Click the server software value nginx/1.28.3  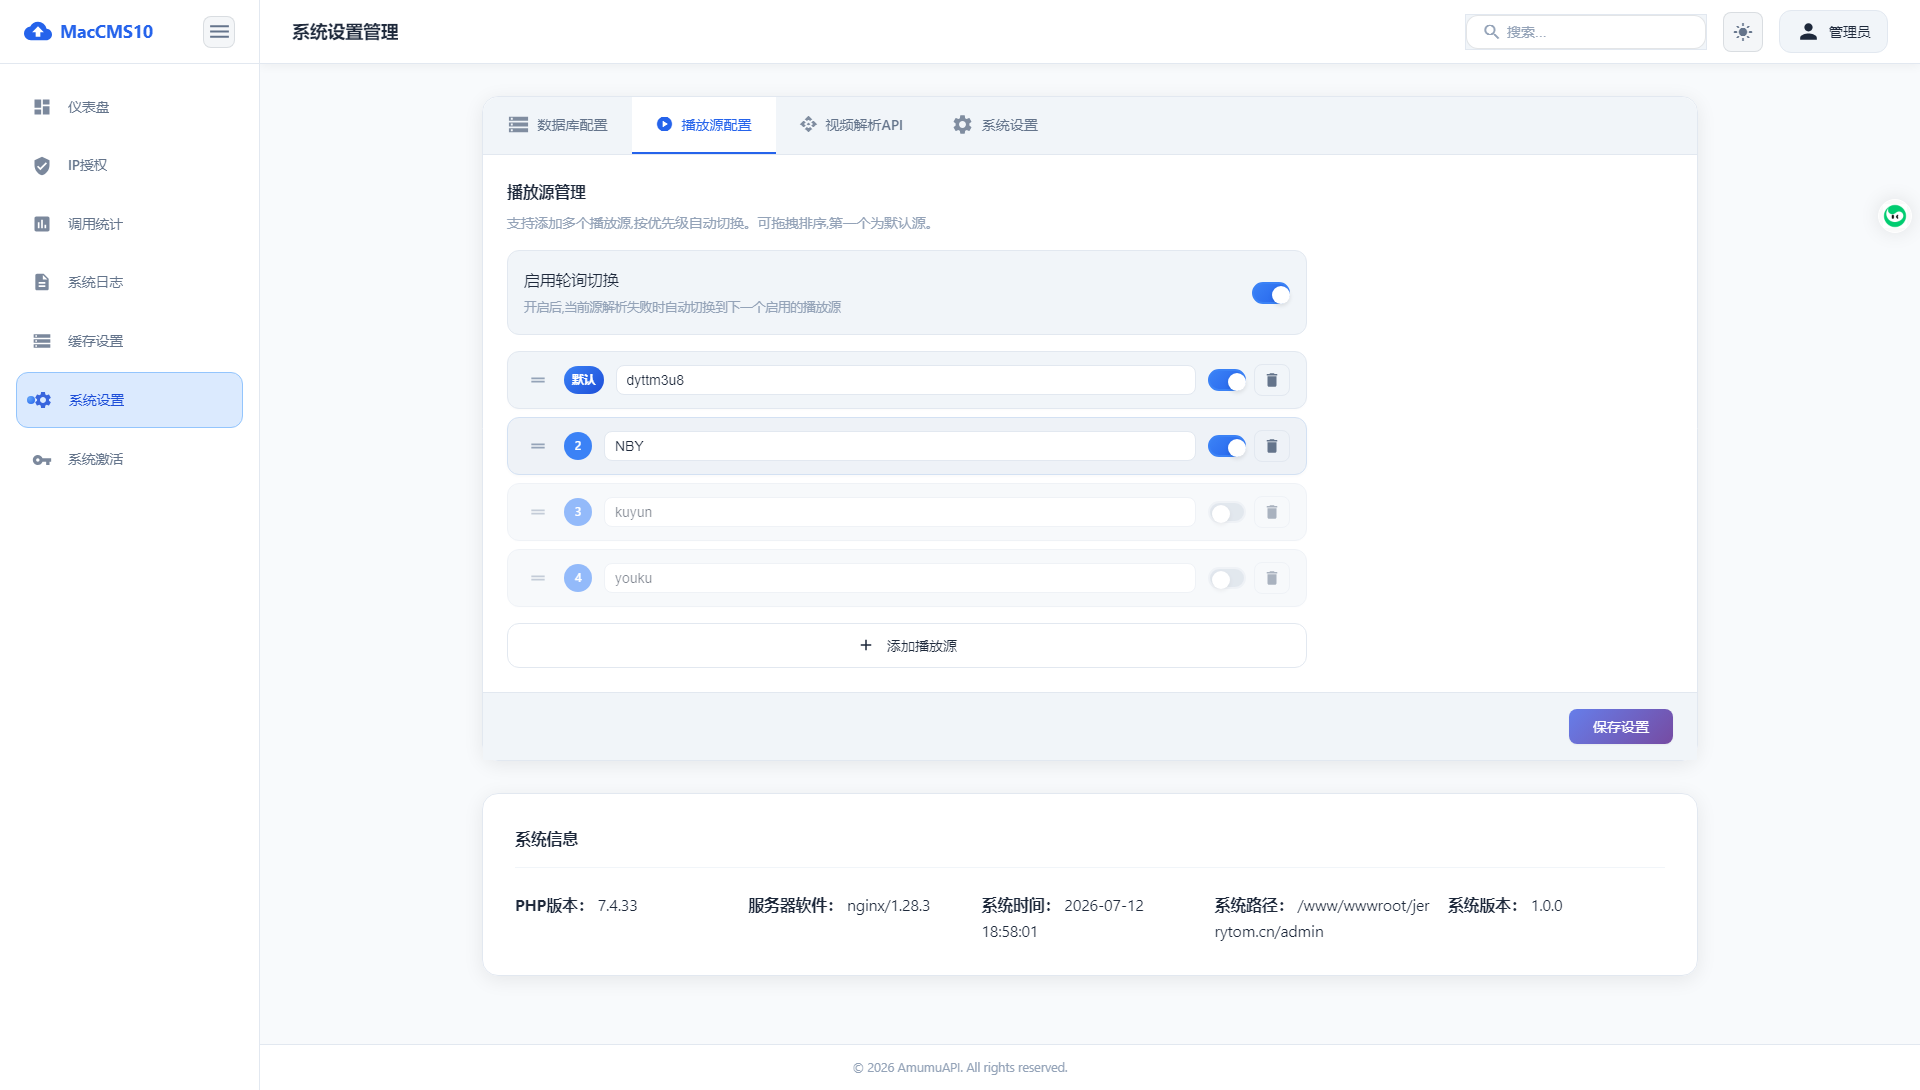tap(888, 906)
